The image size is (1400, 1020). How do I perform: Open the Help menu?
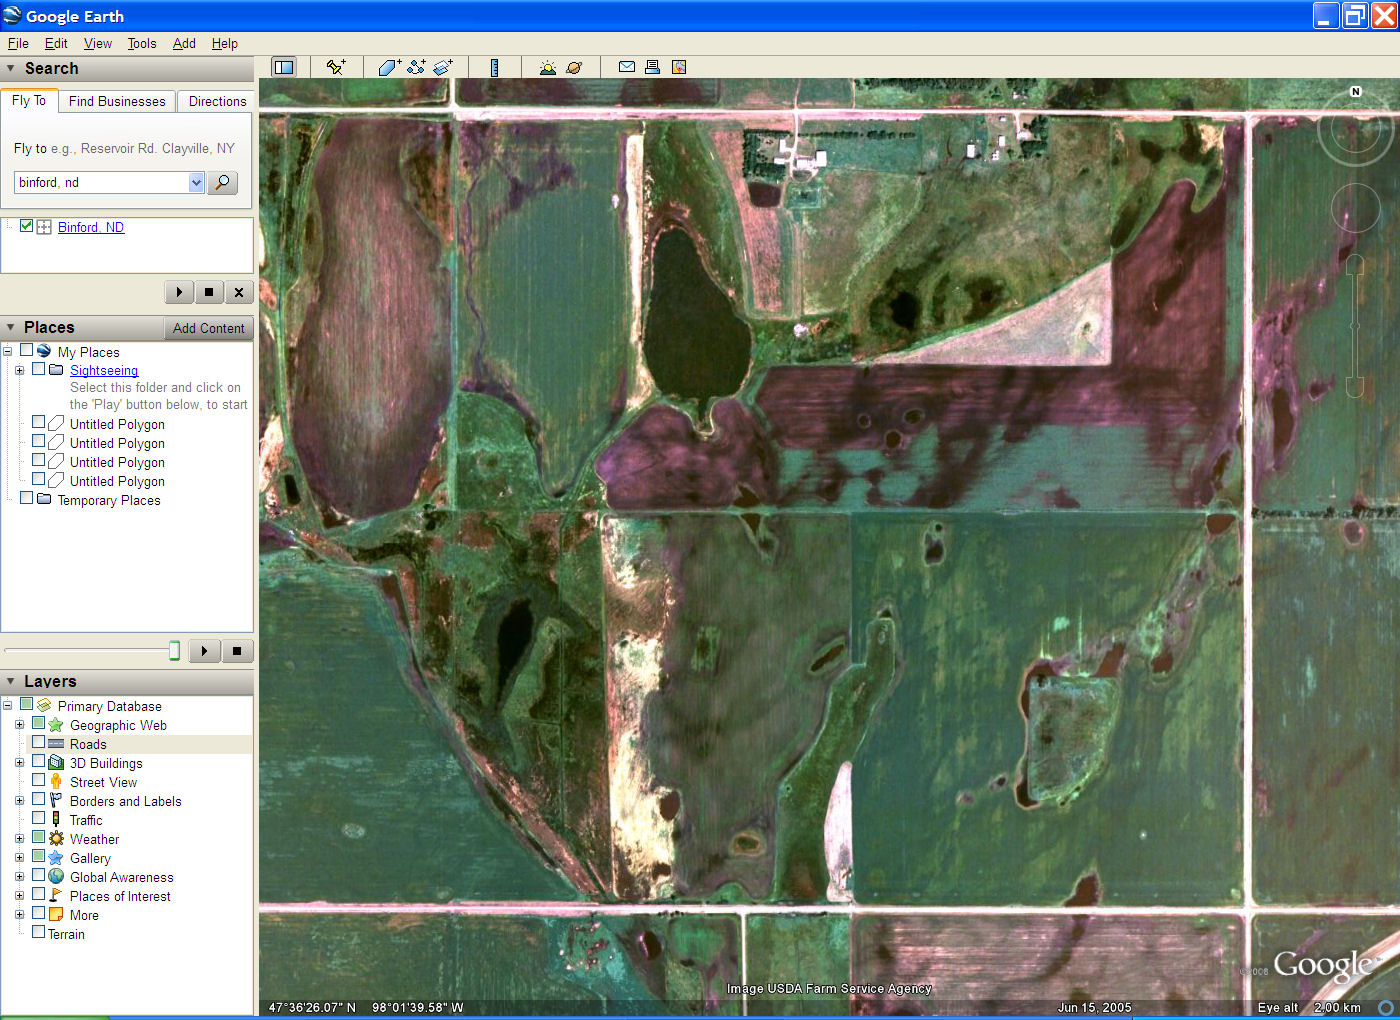225,43
